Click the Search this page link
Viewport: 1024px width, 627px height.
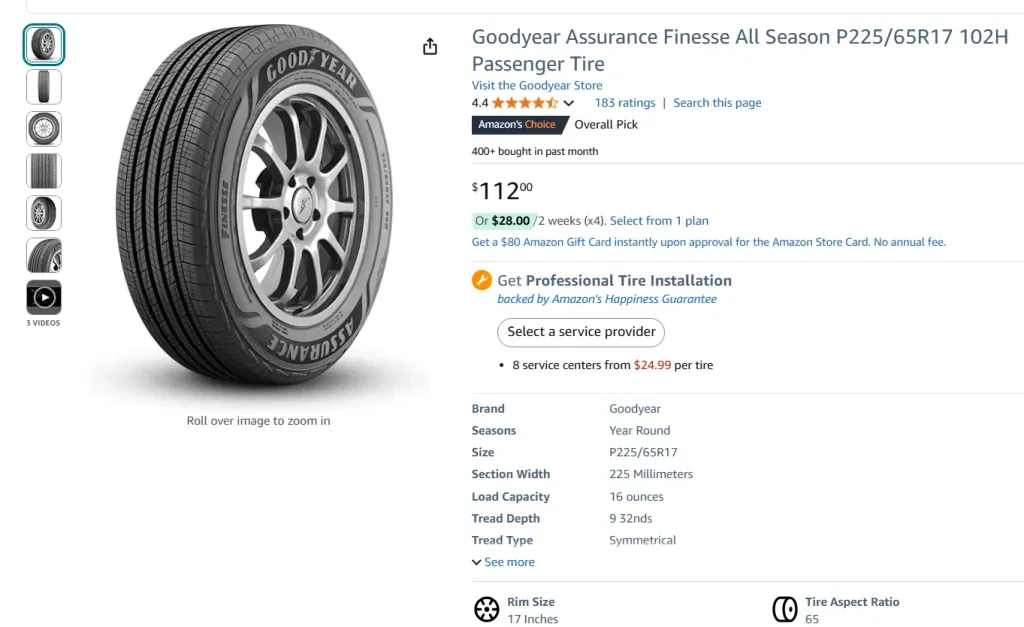[717, 103]
